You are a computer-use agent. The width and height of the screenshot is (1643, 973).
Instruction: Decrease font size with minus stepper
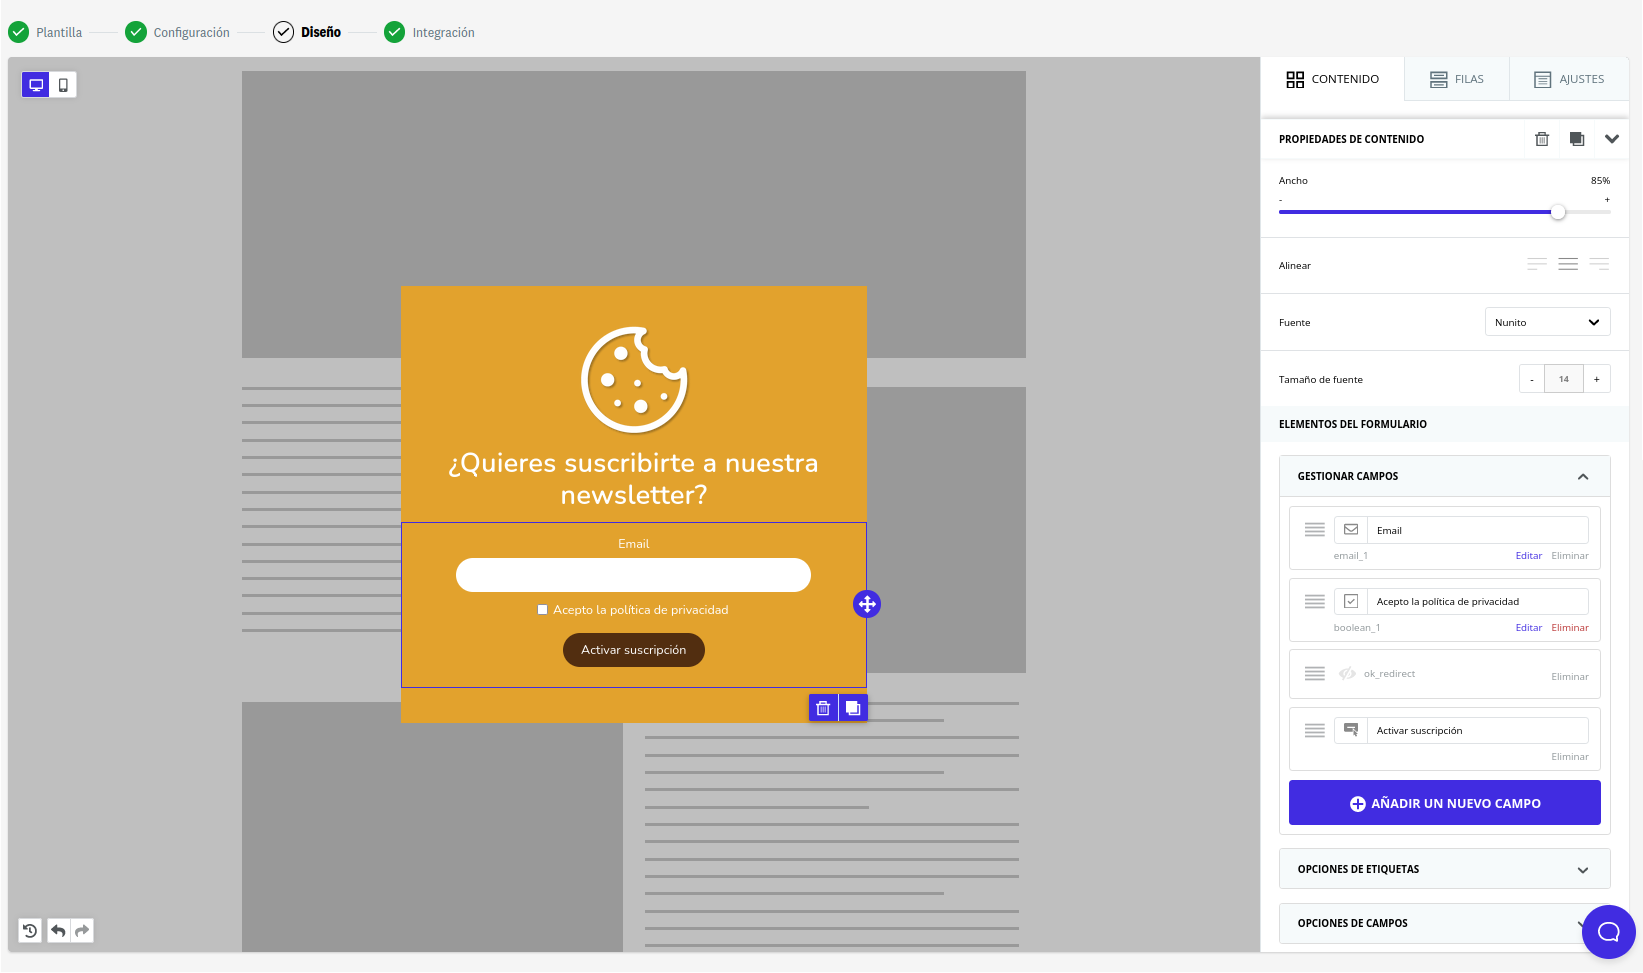pyautogui.click(x=1532, y=379)
